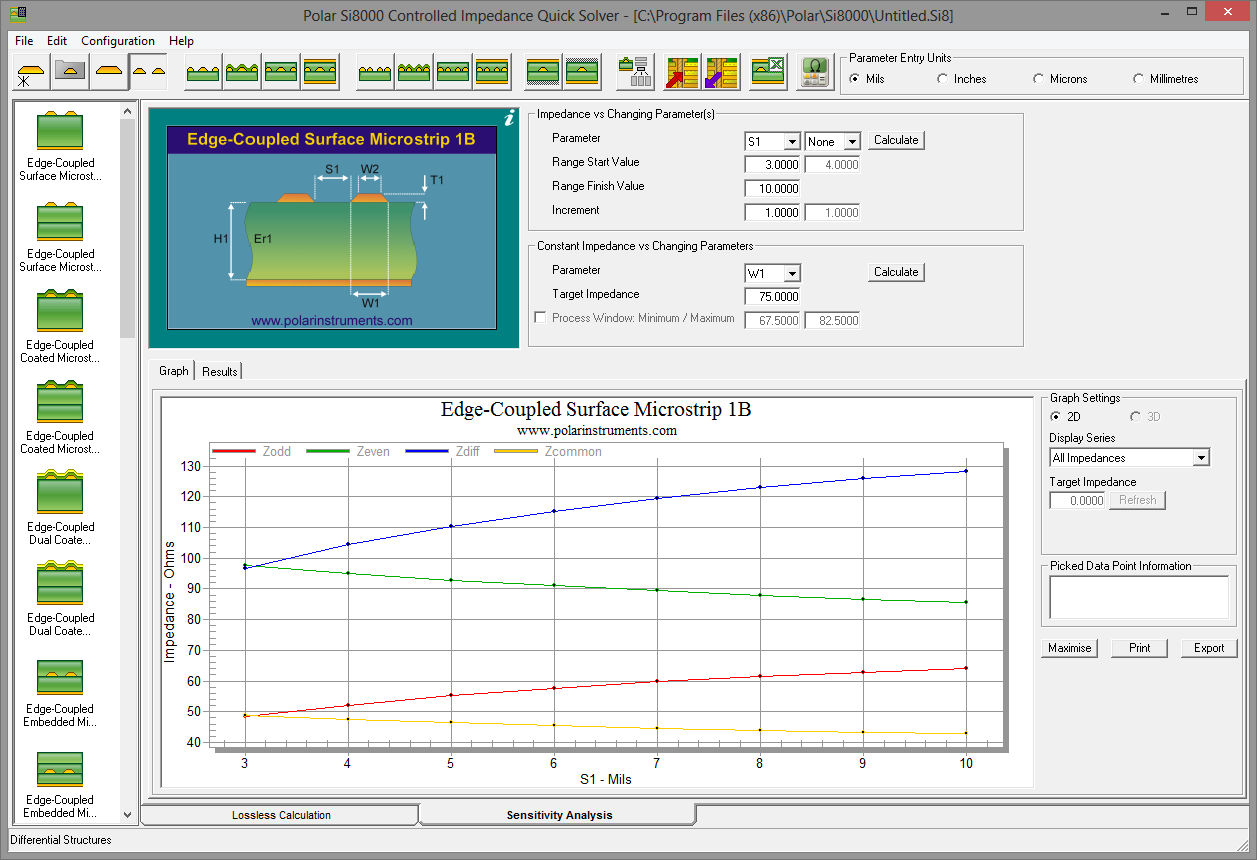Click the italic info icon on the diagram
Image resolution: width=1257 pixels, height=860 pixels.
click(x=509, y=119)
